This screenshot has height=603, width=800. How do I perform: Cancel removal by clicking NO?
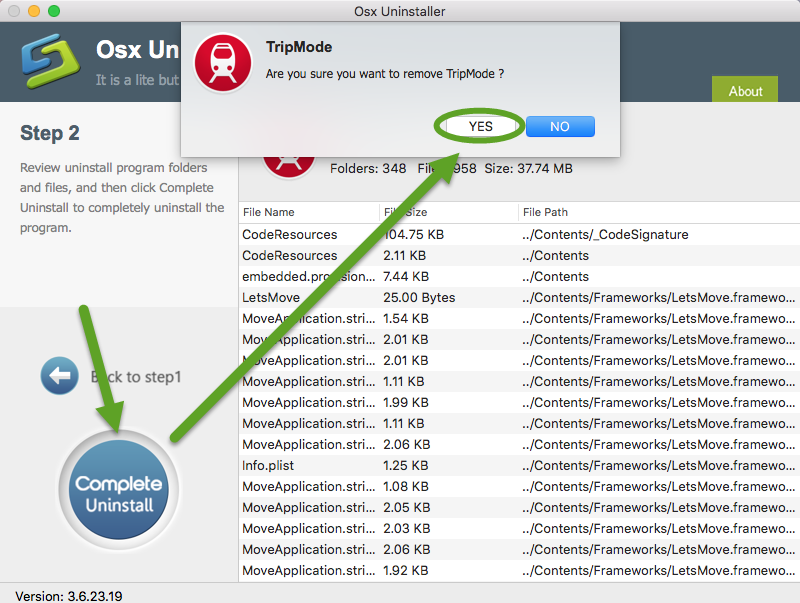click(560, 126)
